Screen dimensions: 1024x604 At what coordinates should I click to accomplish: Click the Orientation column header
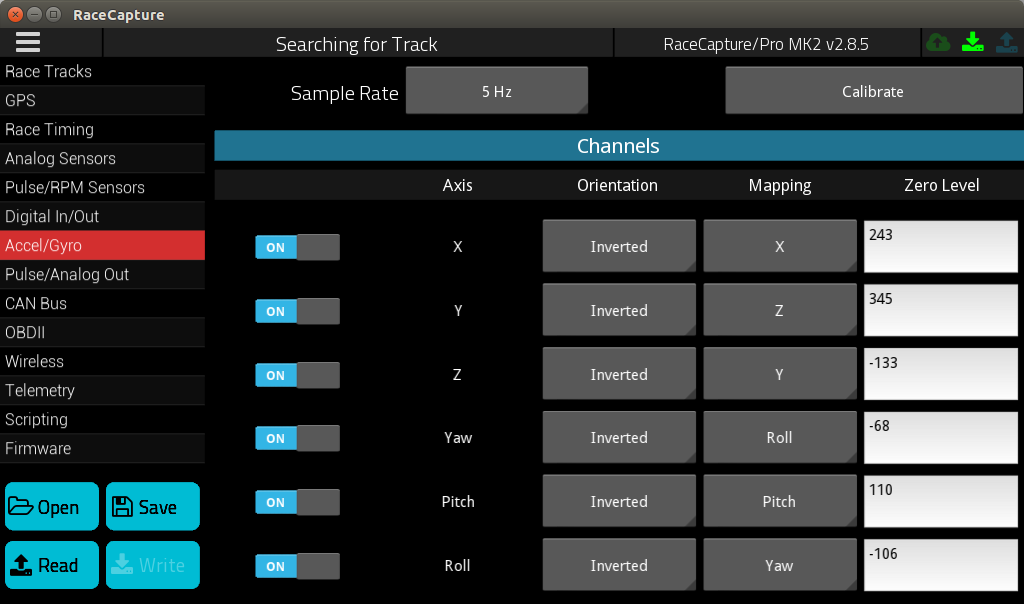click(617, 185)
